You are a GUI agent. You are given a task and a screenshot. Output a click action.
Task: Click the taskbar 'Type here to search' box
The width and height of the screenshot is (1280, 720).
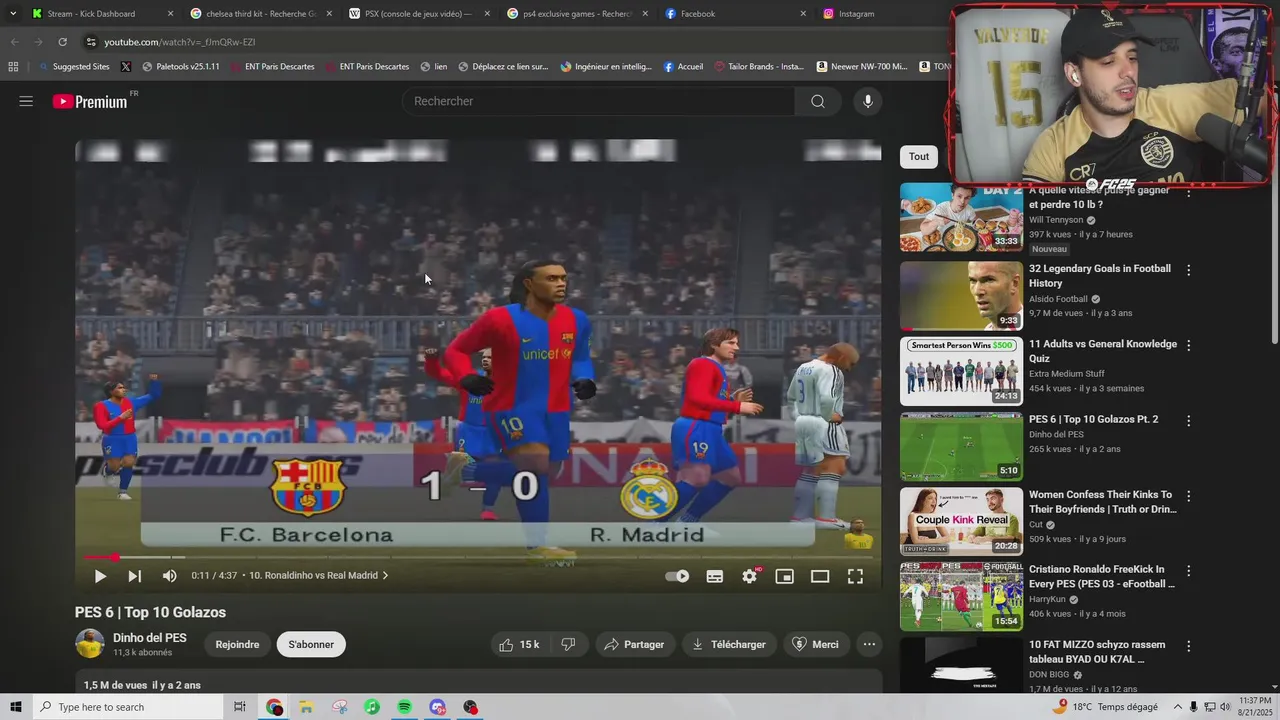click(126, 707)
